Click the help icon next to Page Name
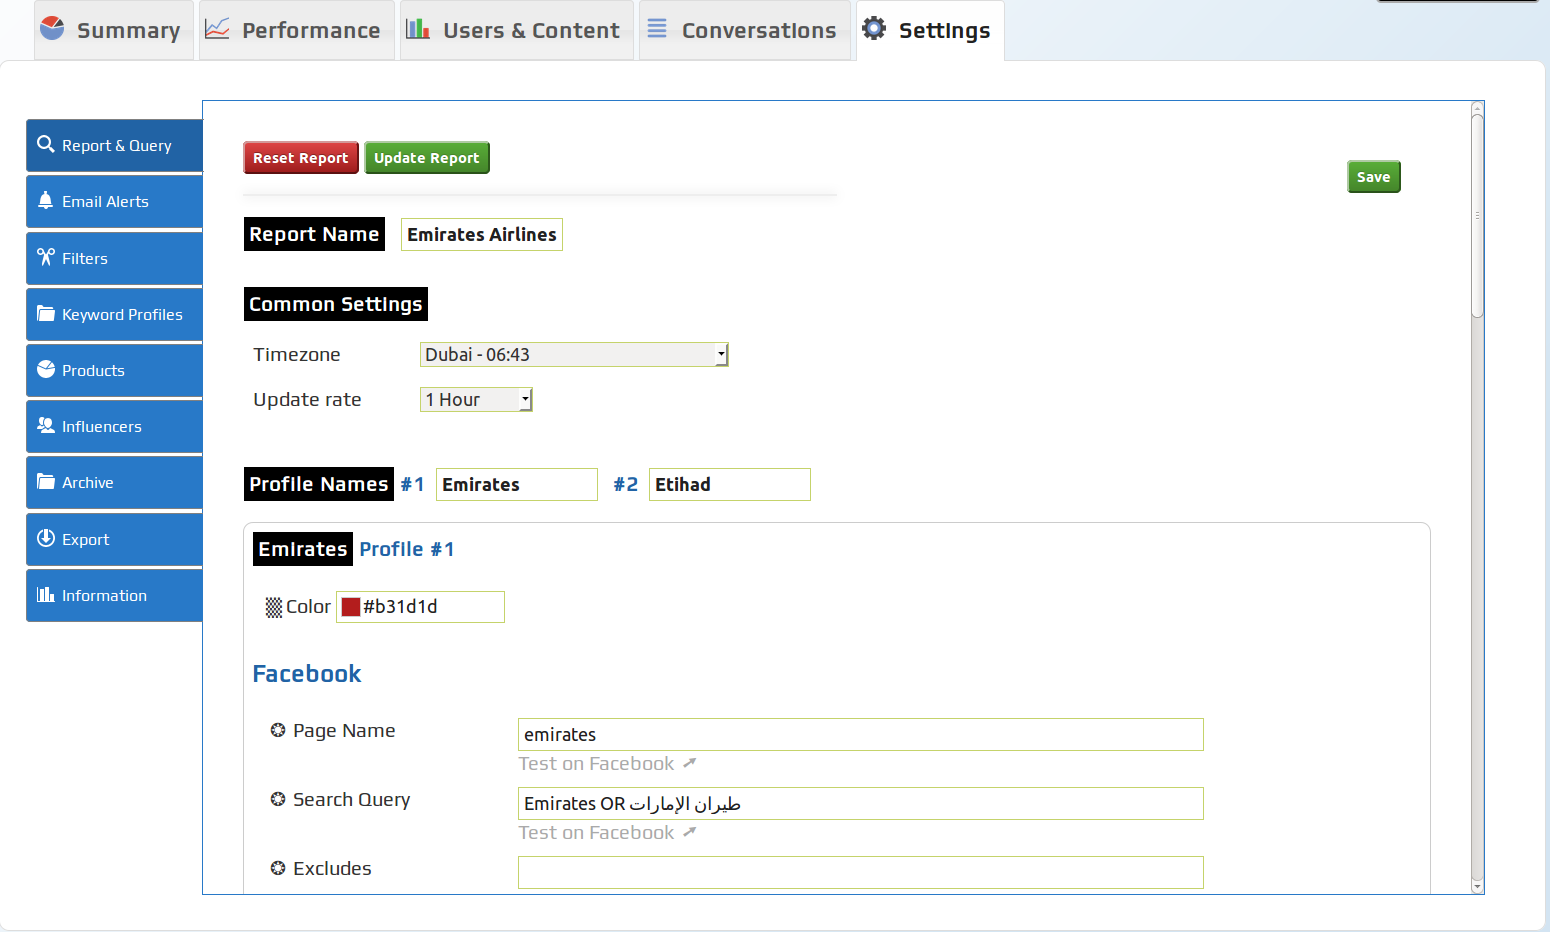 (278, 730)
